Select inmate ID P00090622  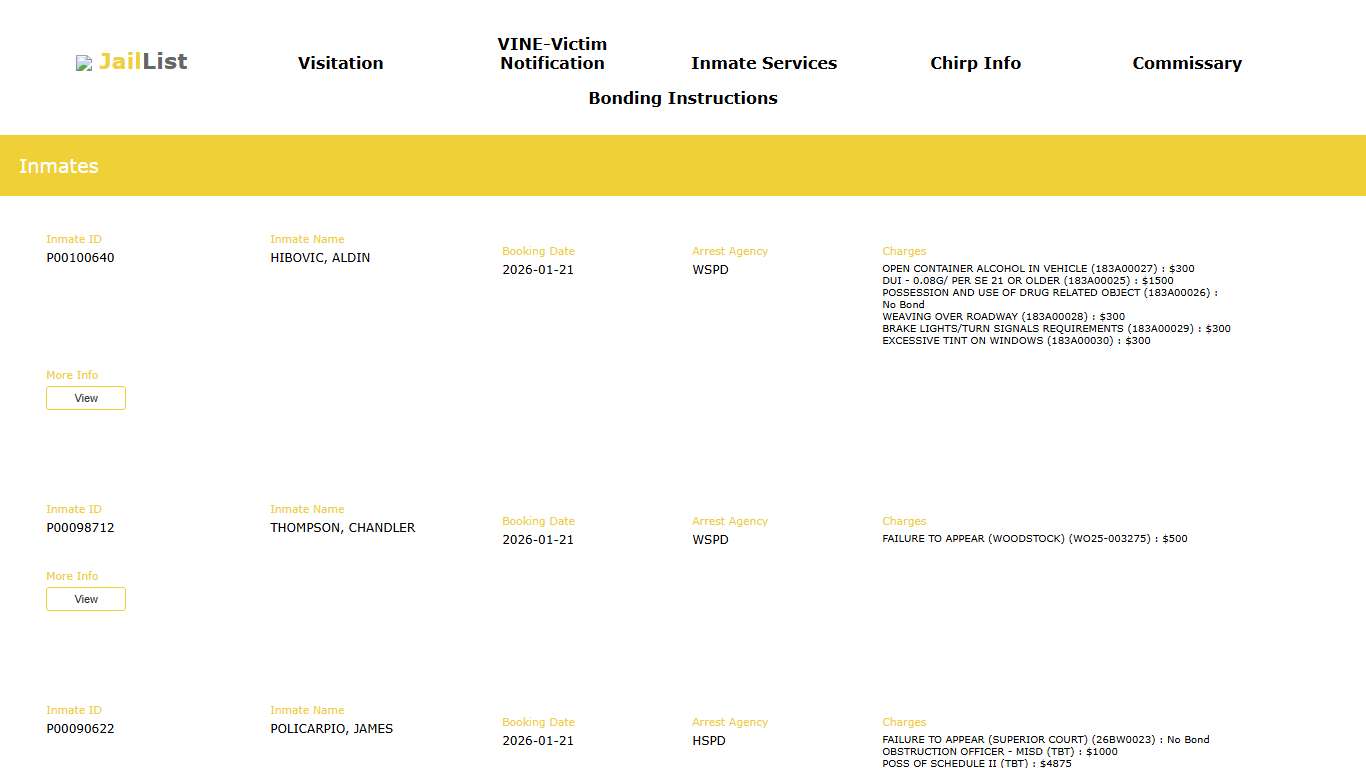click(x=80, y=729)
